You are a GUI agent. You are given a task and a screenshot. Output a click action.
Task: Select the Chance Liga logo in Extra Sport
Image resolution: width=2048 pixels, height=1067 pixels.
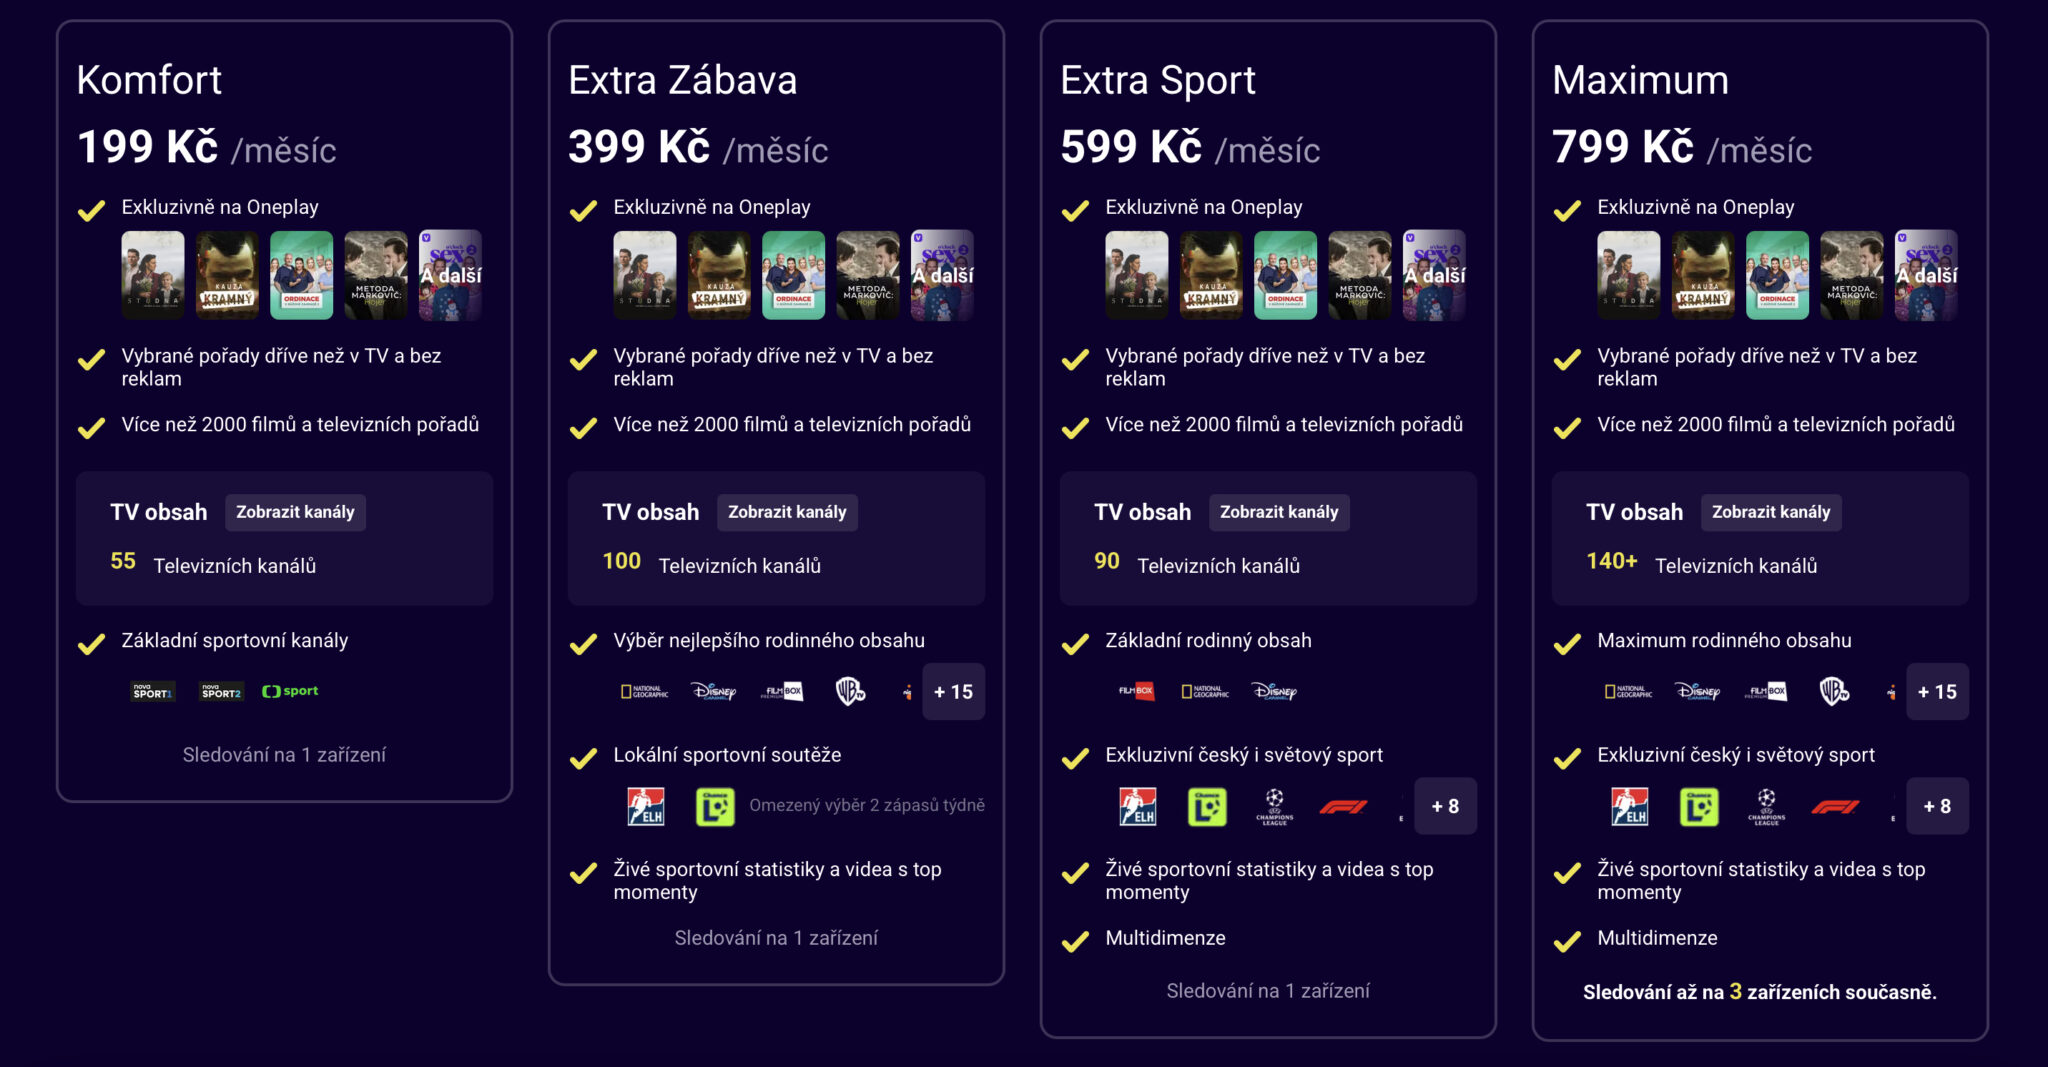click(x=1209, y=806)
